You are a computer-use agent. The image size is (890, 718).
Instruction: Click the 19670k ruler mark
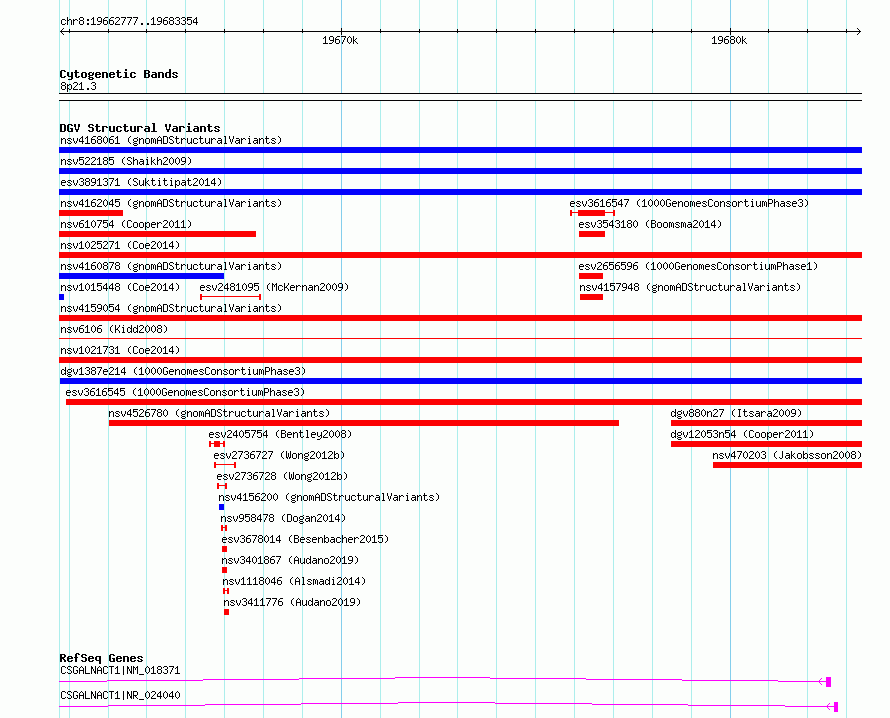coord(340,40)
